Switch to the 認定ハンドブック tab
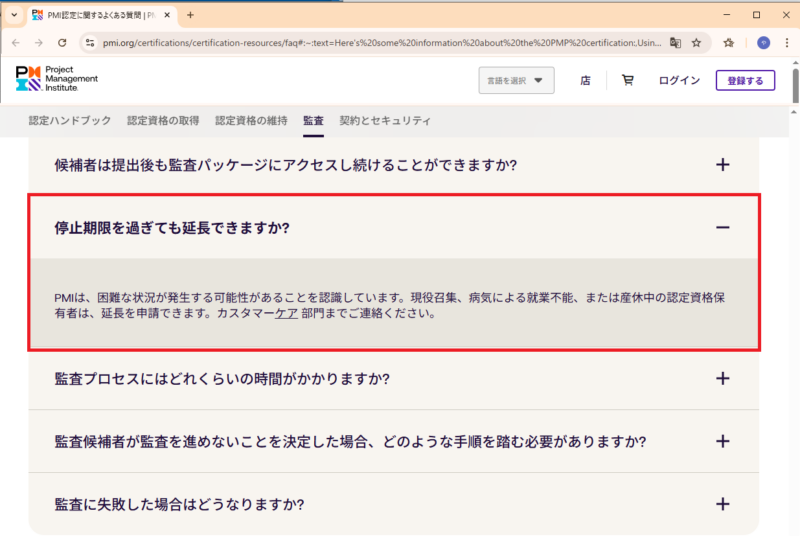 pyautogui.click(x=70, y=121)
